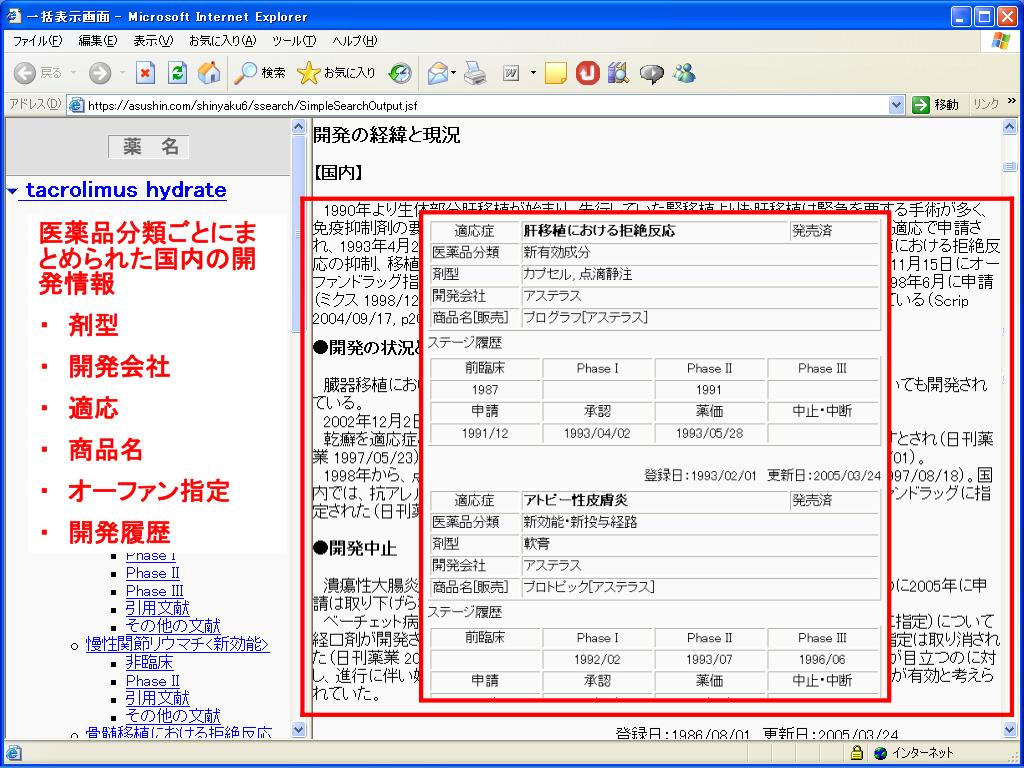Click the left pane scrollbar down arrow
Screen dimensions: 1024x768
pos(298,729)
